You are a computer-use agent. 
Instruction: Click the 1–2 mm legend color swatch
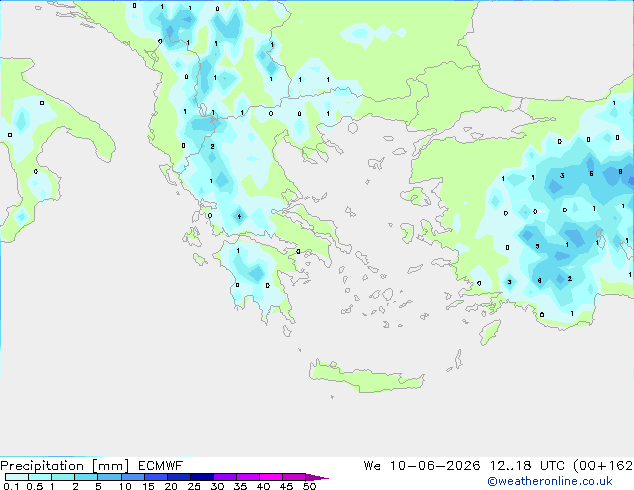(63, 477)
